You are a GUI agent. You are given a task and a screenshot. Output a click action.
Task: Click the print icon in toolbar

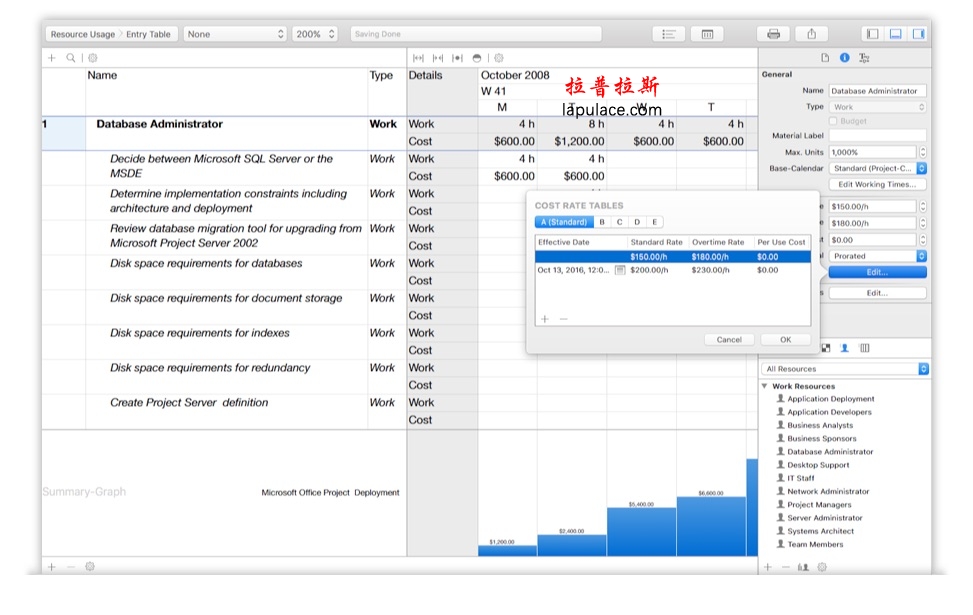pos(773,34)
